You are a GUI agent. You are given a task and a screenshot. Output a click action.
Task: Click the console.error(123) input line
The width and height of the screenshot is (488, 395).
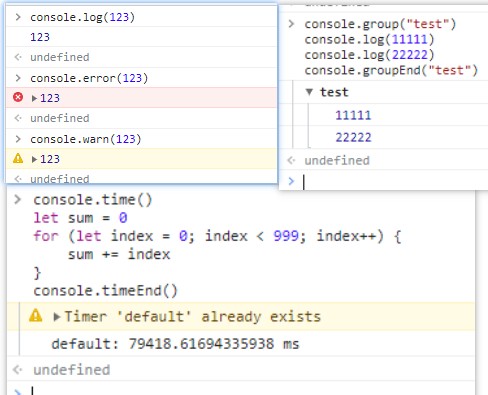(x=89, y=78)
